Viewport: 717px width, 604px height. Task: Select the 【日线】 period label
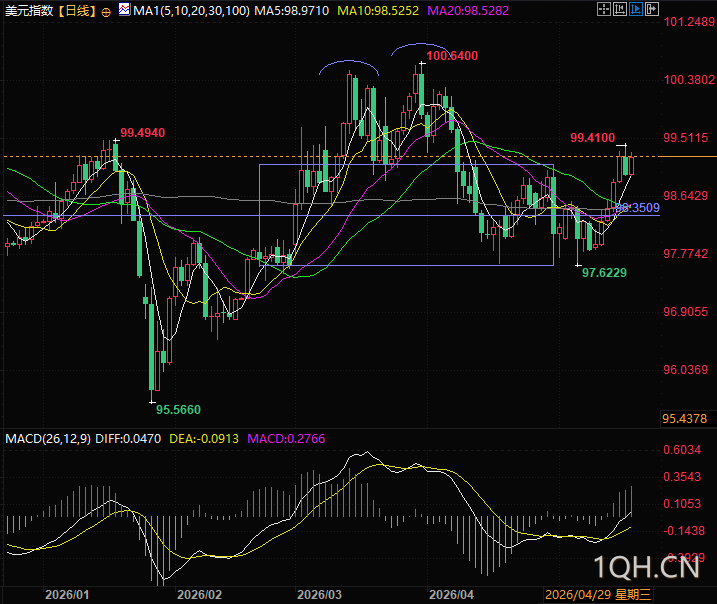click(78, 11)
